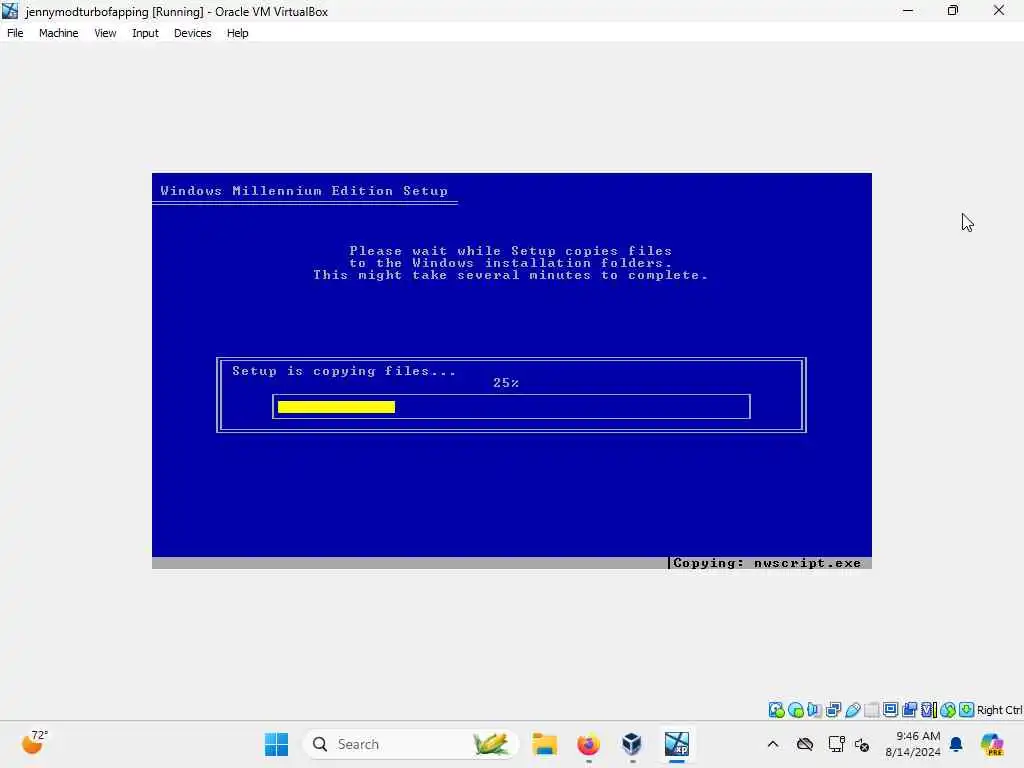Image resolution: width=1024 pixels, height=768 pixels.
Task: Click the recording indicator icon
Action: point(909,710)
